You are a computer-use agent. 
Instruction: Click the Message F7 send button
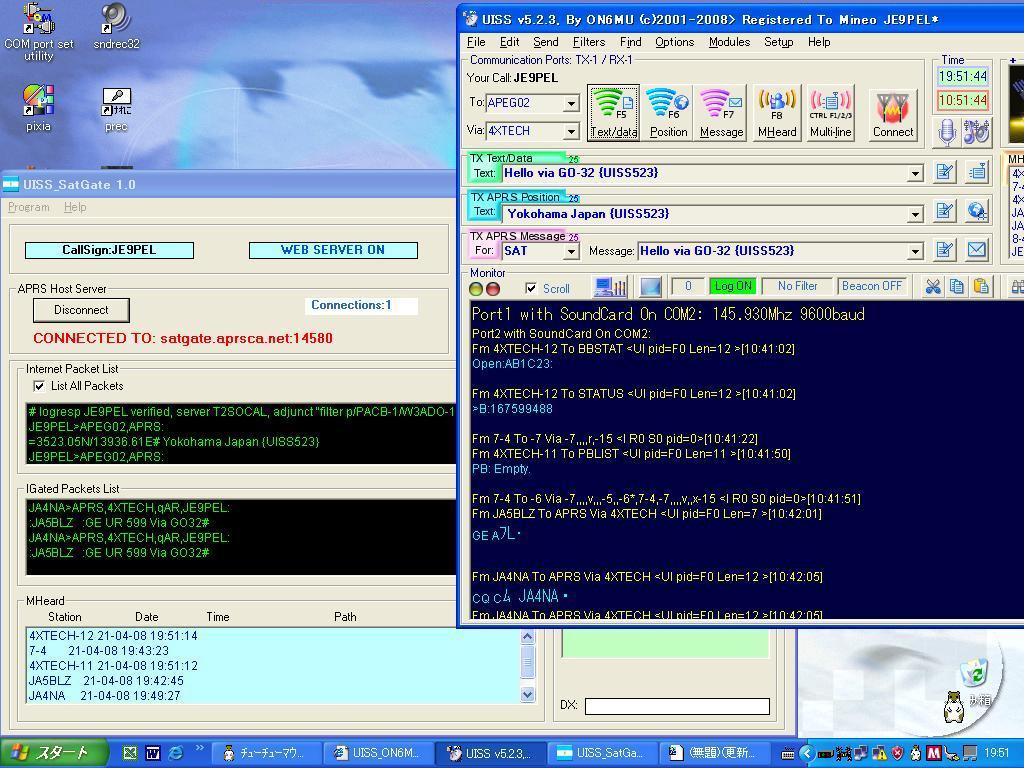tap(722, 114)
